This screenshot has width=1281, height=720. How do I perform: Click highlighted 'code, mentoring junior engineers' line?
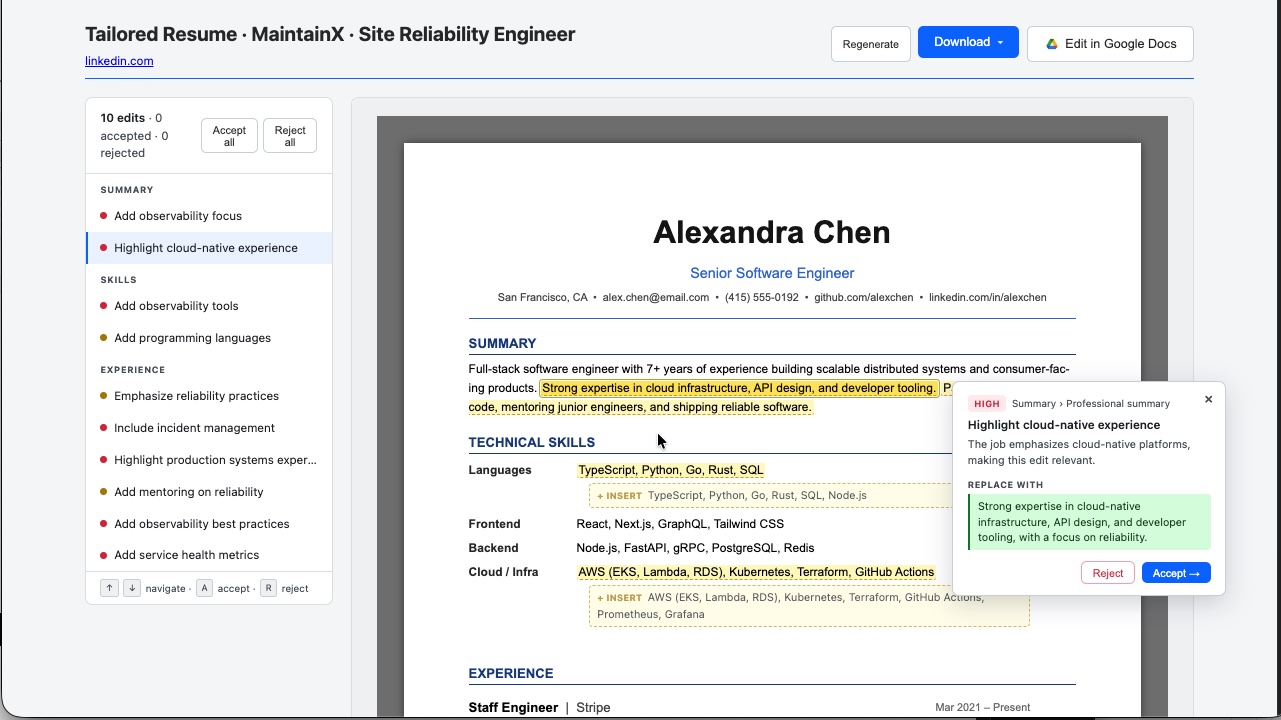click(640, 407)
